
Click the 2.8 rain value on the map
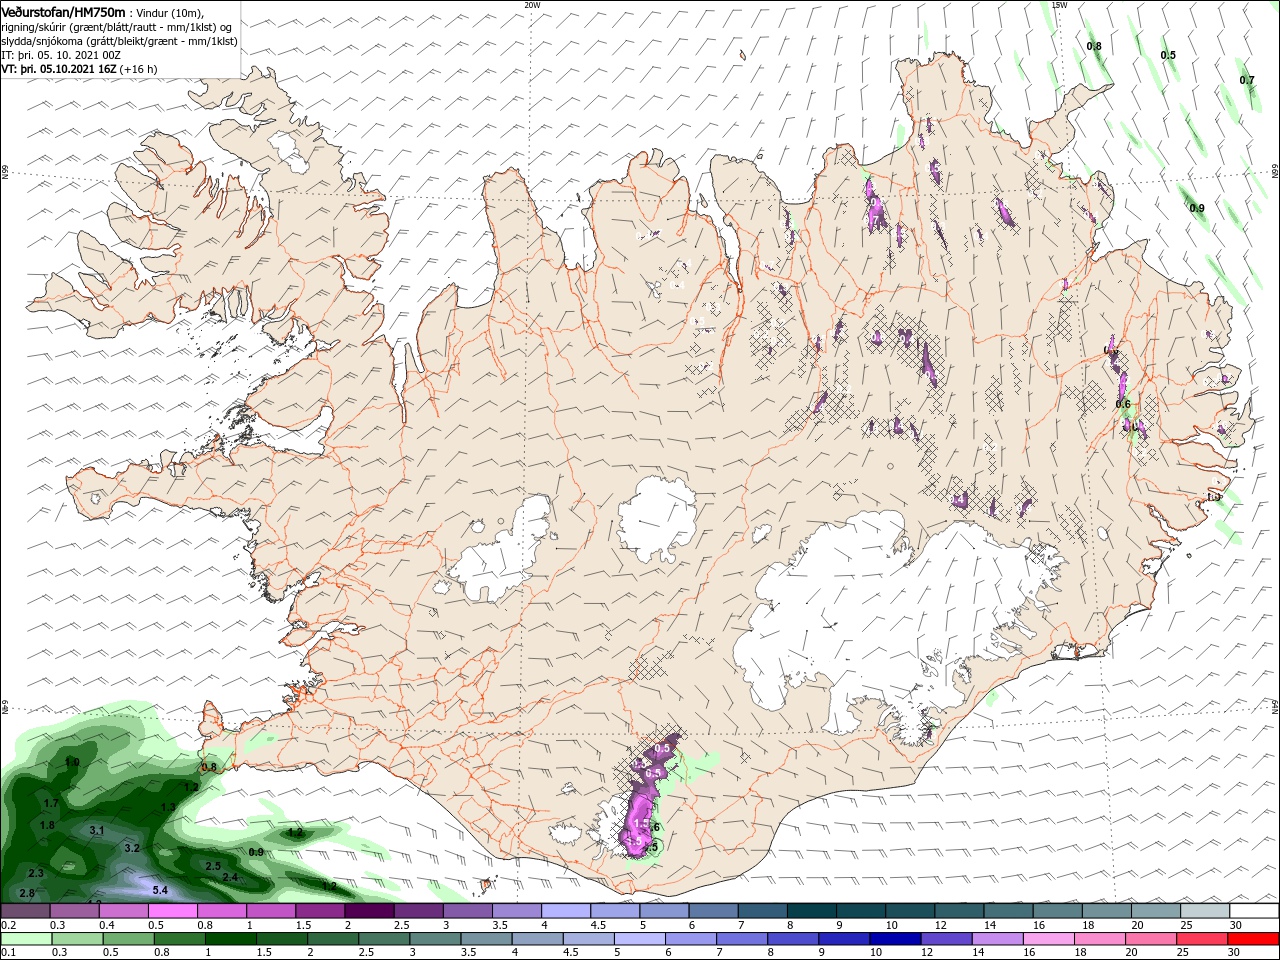point(27,893)
